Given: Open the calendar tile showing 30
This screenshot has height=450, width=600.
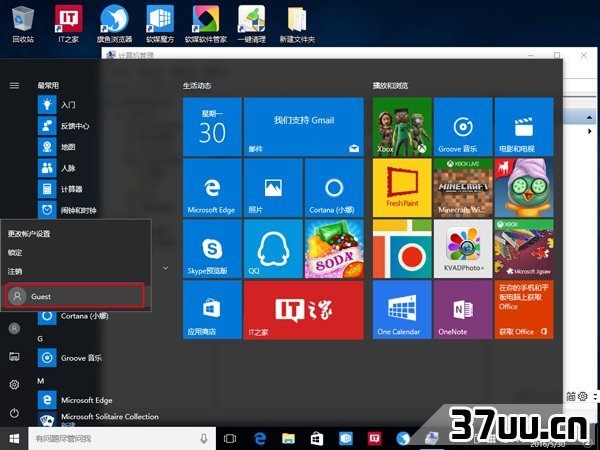Looking at the screenshot, I should [212, 127].
